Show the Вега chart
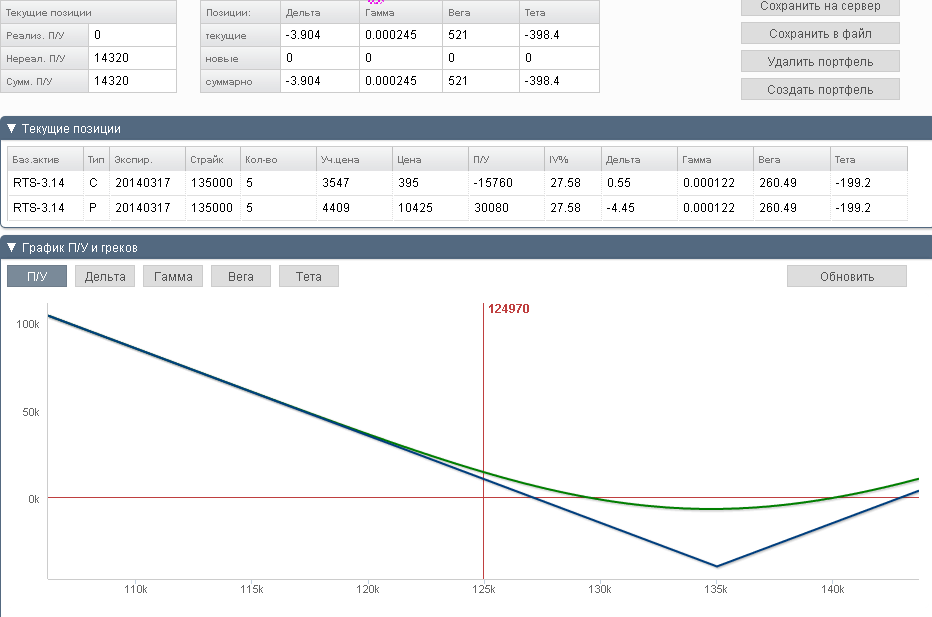Viewport: 932px width, 617px height. point(241,276)
